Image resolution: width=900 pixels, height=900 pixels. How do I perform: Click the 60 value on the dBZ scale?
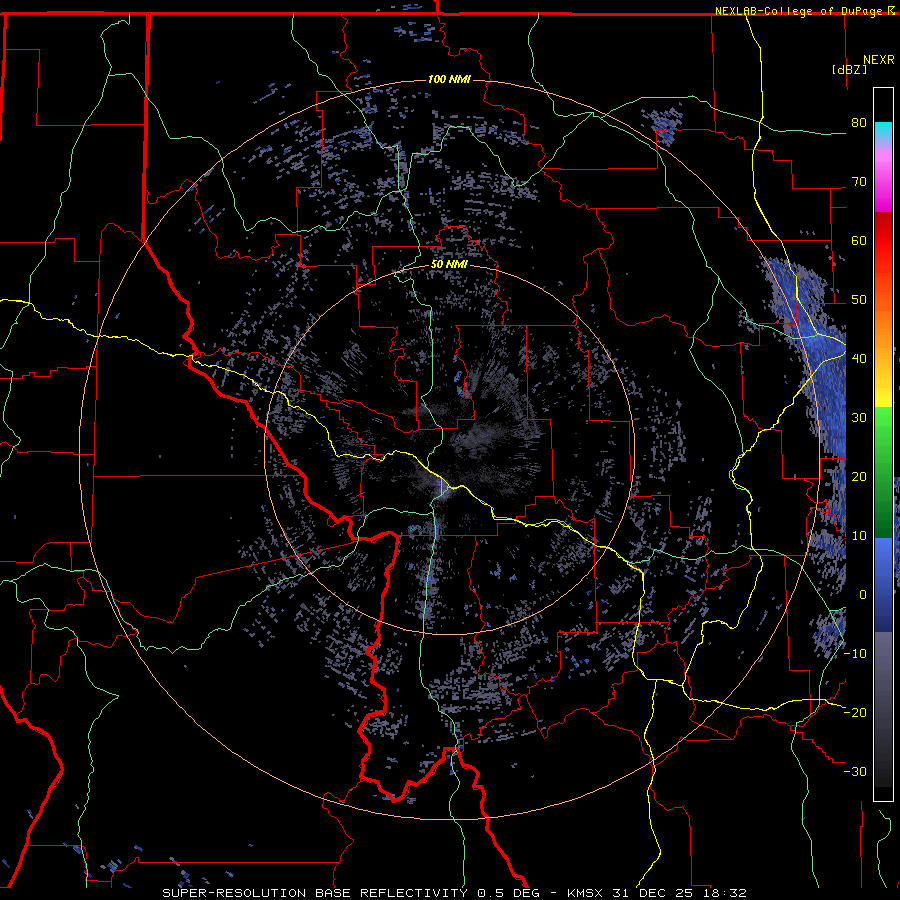point(859,240)
